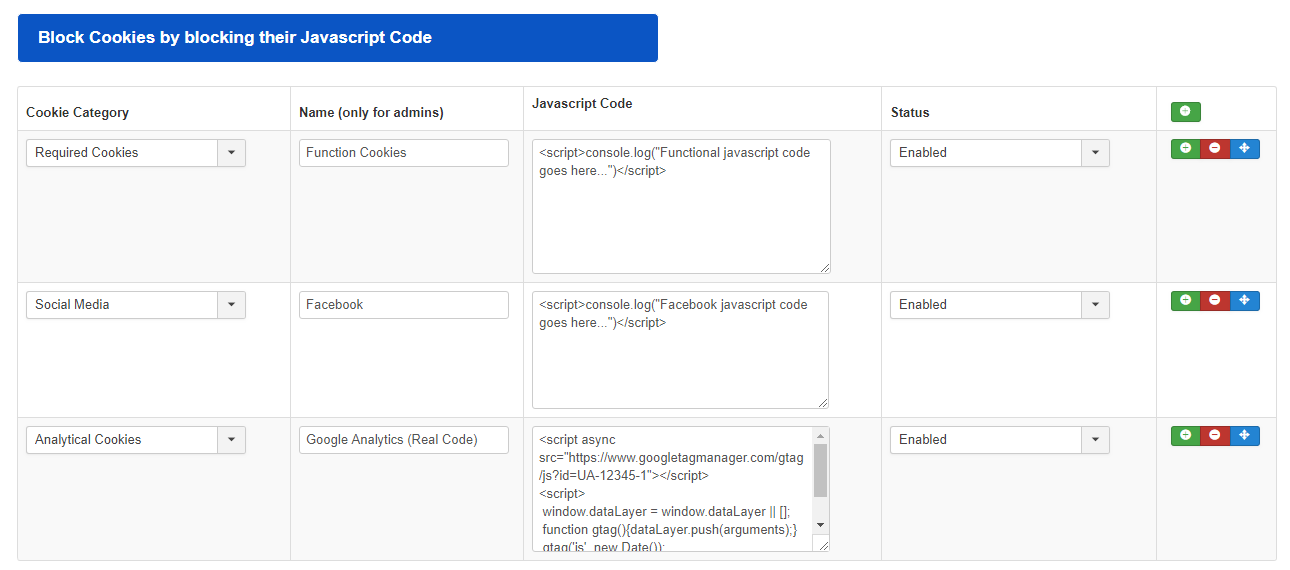Add row after Function Cookies entry
Screen dimensions: 1290x570
click(x=1185, y=149)
